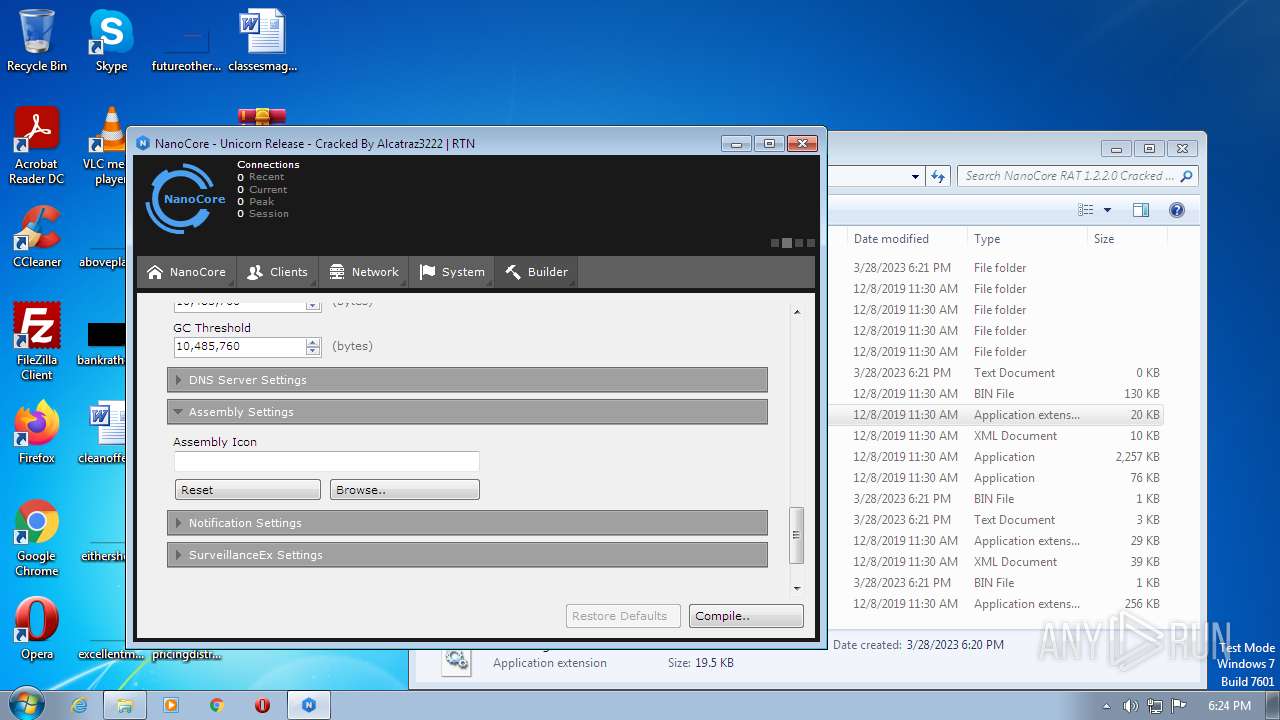Select the Firefox desktop icon
The width and height of the screenshot is (1280, 720).
tap(37, 432)
